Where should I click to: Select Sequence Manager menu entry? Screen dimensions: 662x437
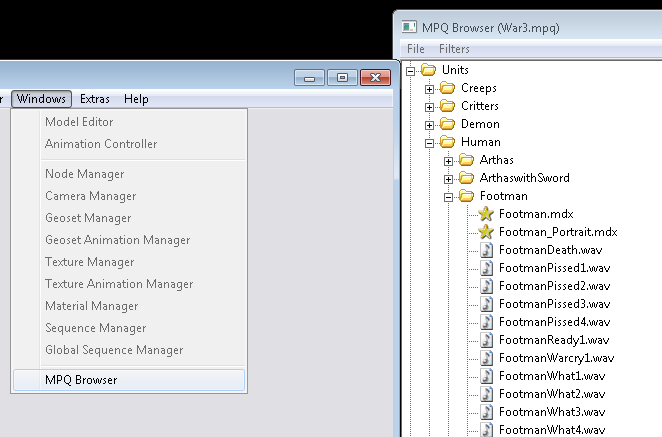point(129,327)
